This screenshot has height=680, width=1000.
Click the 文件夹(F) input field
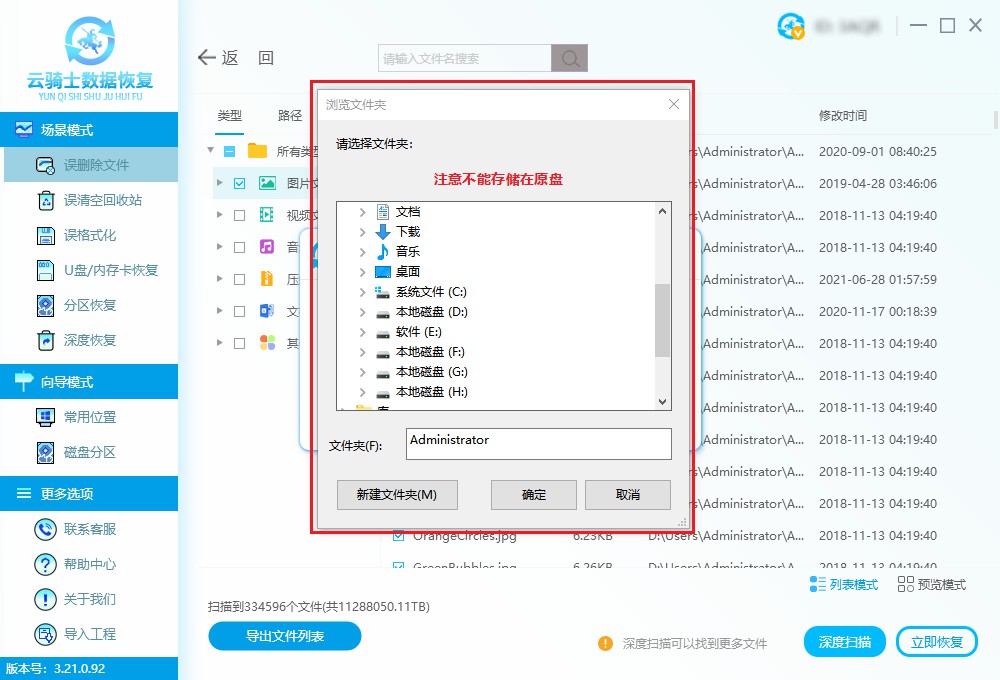point(538,444)
